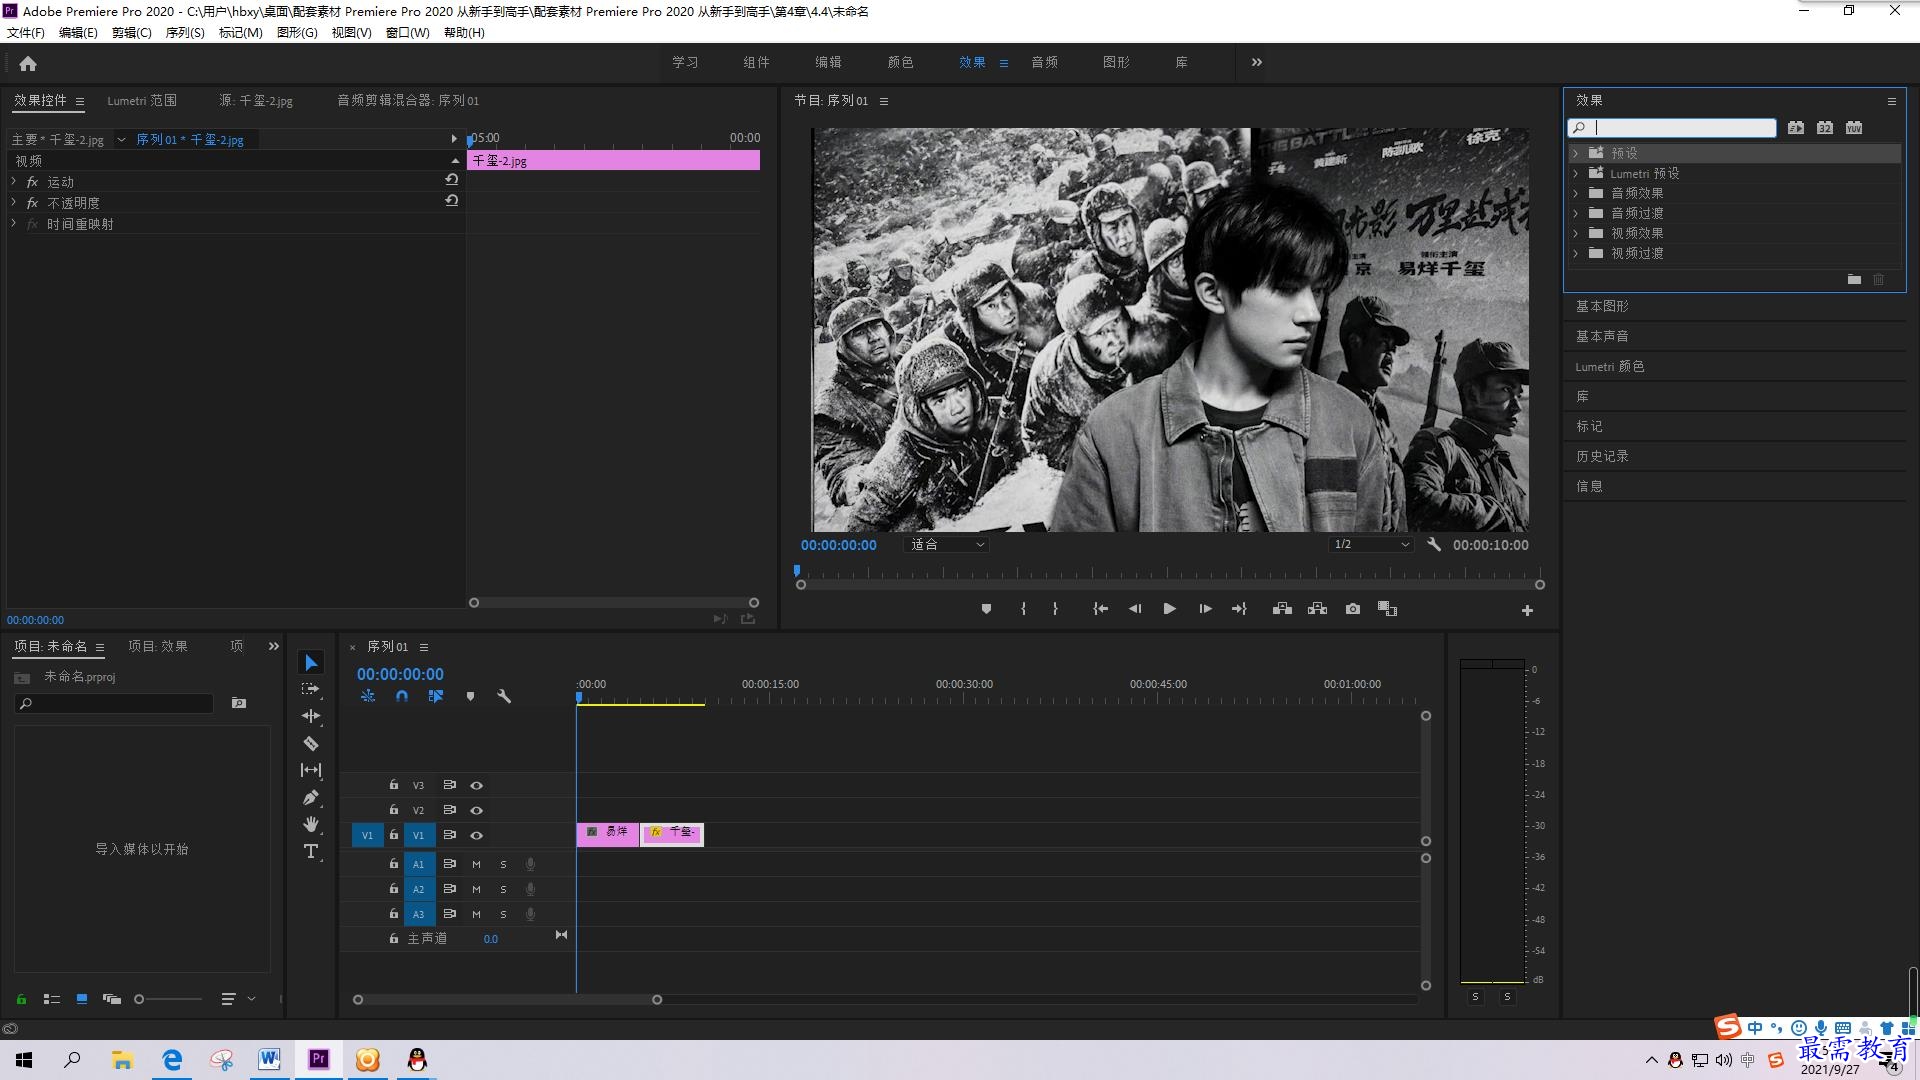Click the Extract button in program monitor
The image size is (1920, 1080).
pos(1317,609)
